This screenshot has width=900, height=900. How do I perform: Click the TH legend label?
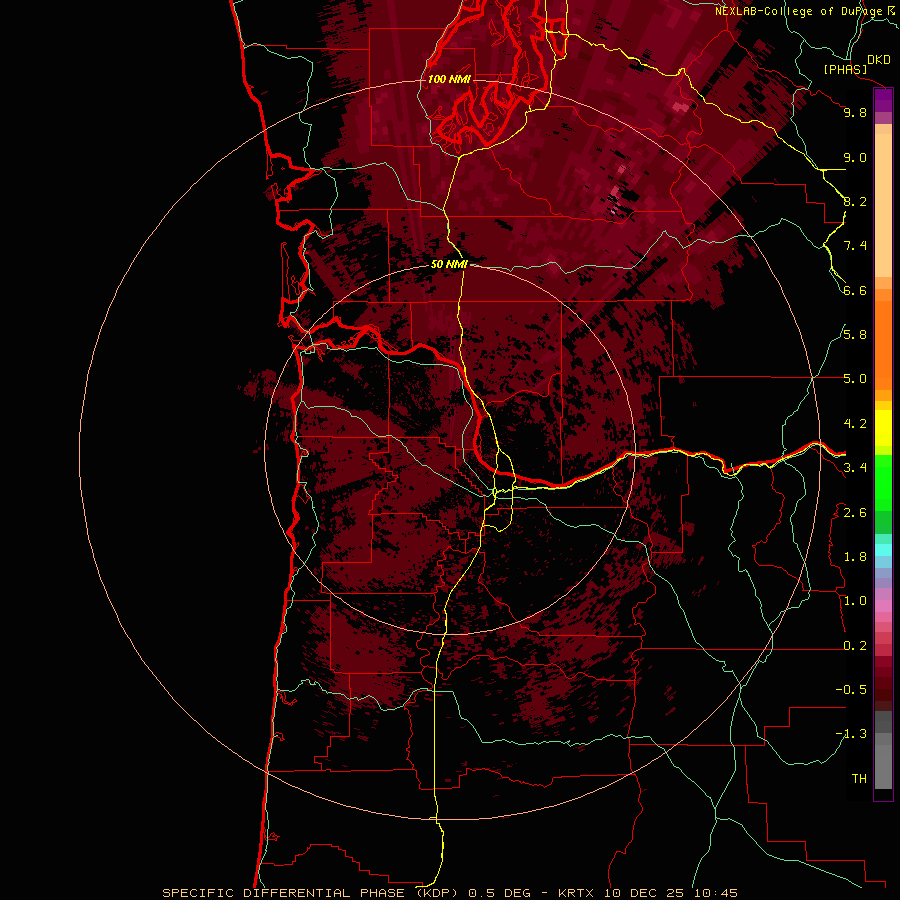pyautogui.click(x=859, y=779)
